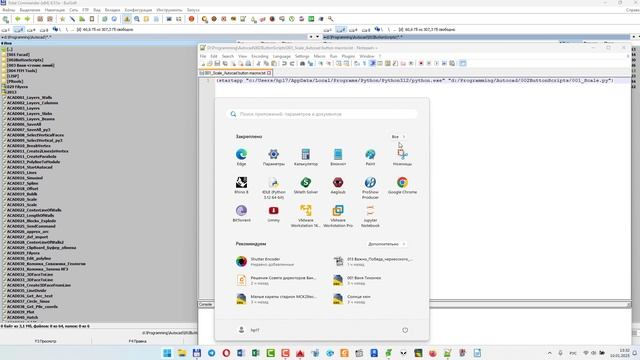Open Telegram from the taskbar

211,353
